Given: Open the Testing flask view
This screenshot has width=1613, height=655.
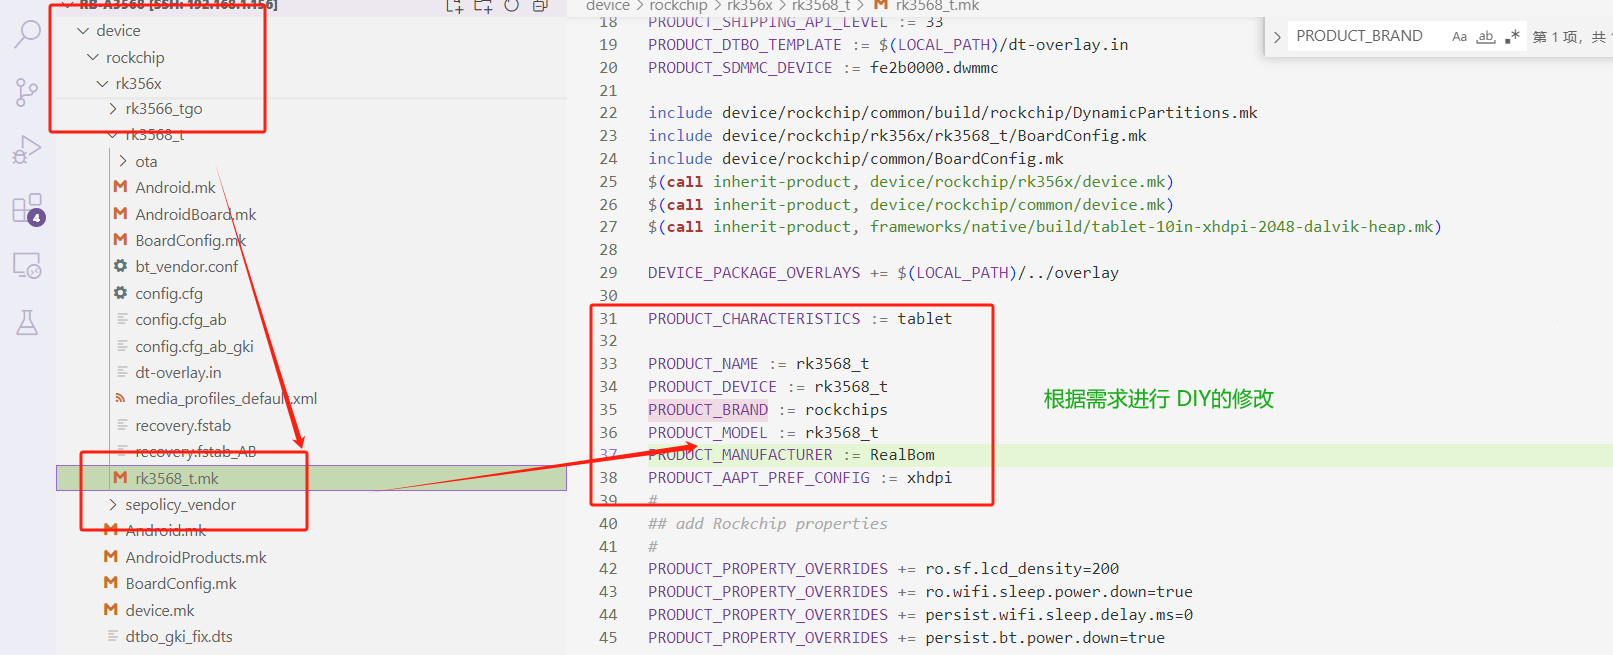Looking at the screenshot, I should [x=27, y=322].
